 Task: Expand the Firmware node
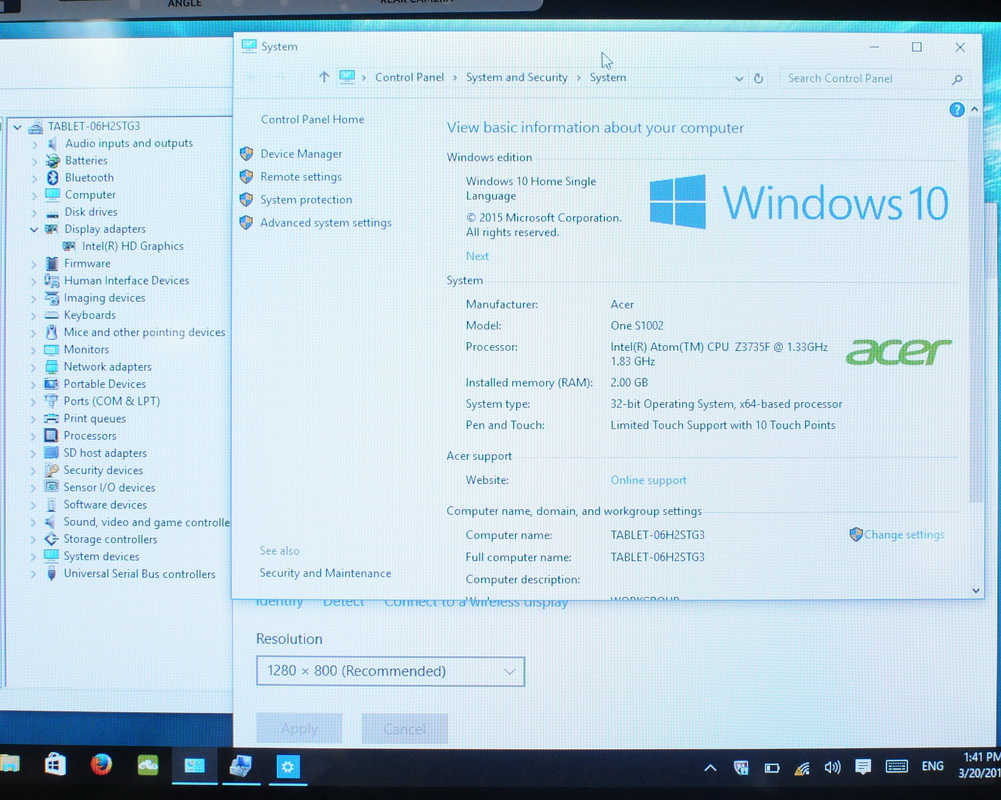pos(34,264)
